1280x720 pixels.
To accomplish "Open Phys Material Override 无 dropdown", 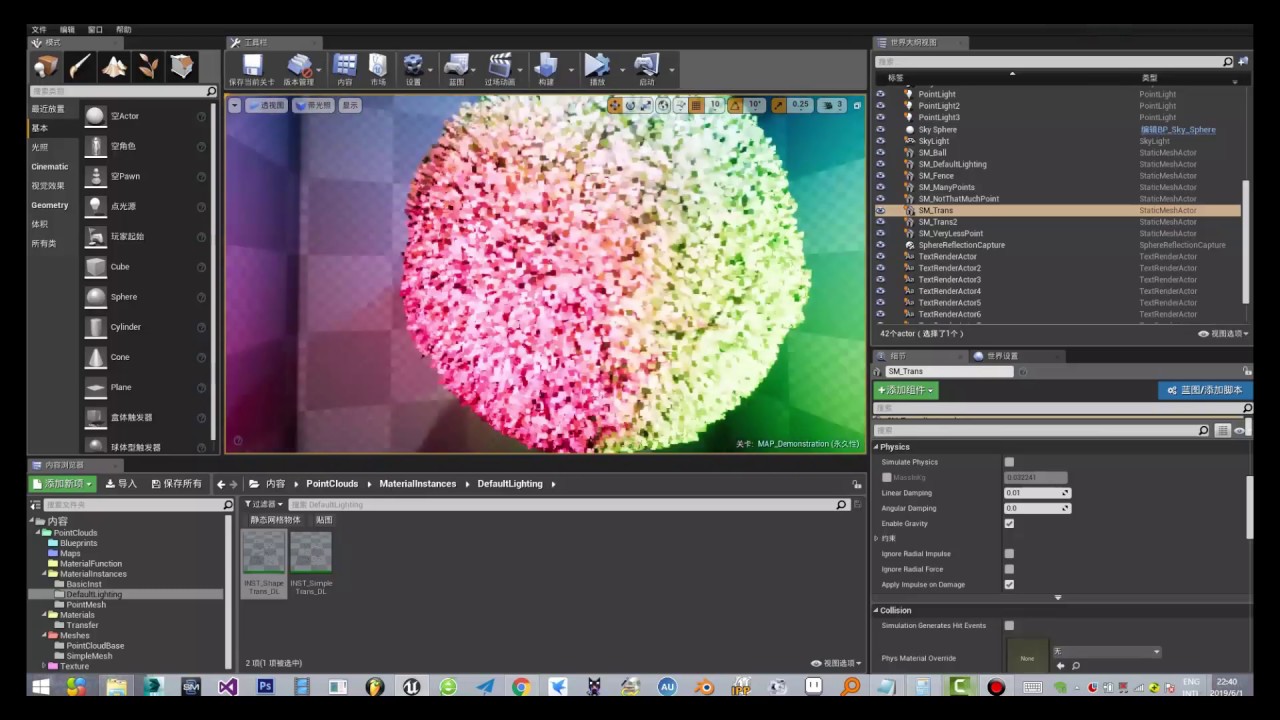I will [1107, 651].
